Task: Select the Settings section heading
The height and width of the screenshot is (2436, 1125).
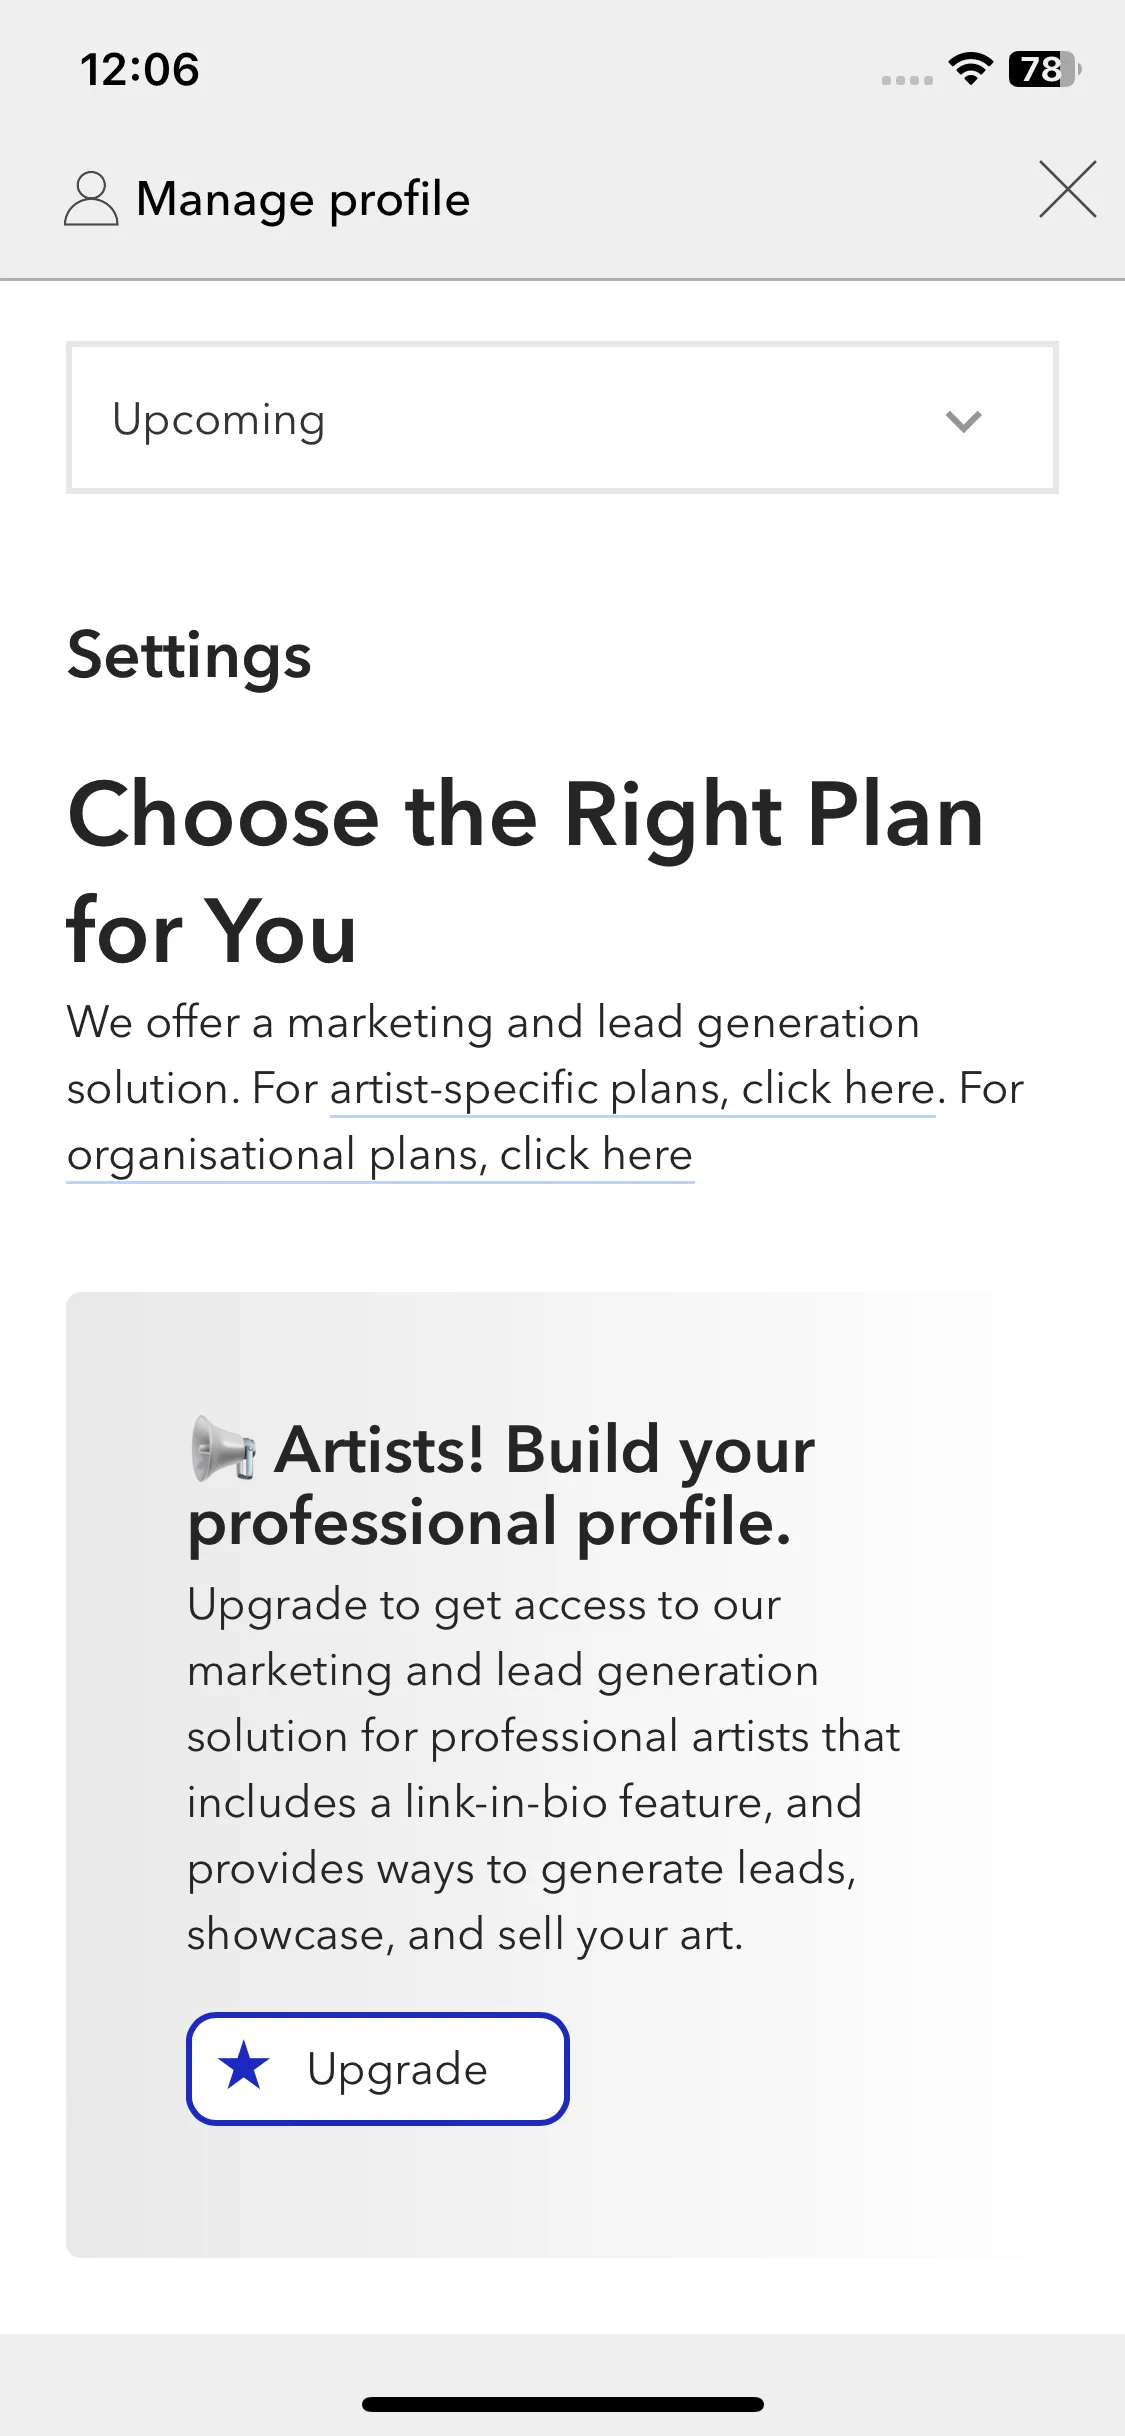Action: pyautogui.click(x=190, y=656)
